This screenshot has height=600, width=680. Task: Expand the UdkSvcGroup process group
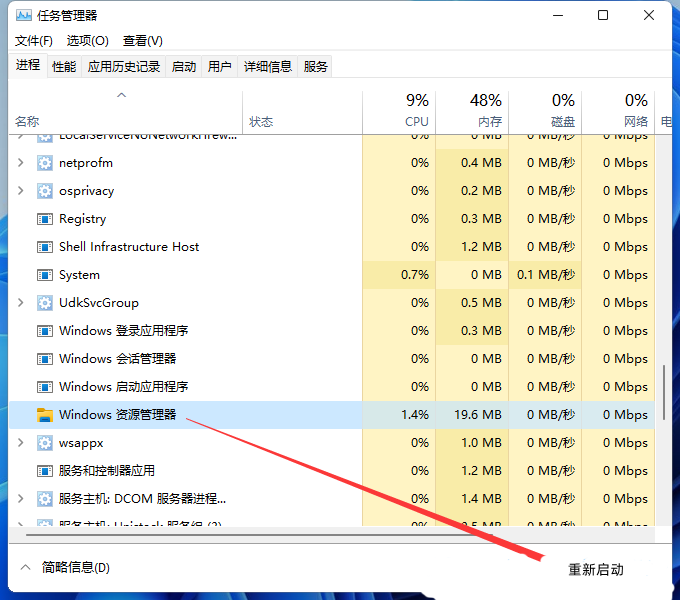pyautogui.click(x=22, y=303)
